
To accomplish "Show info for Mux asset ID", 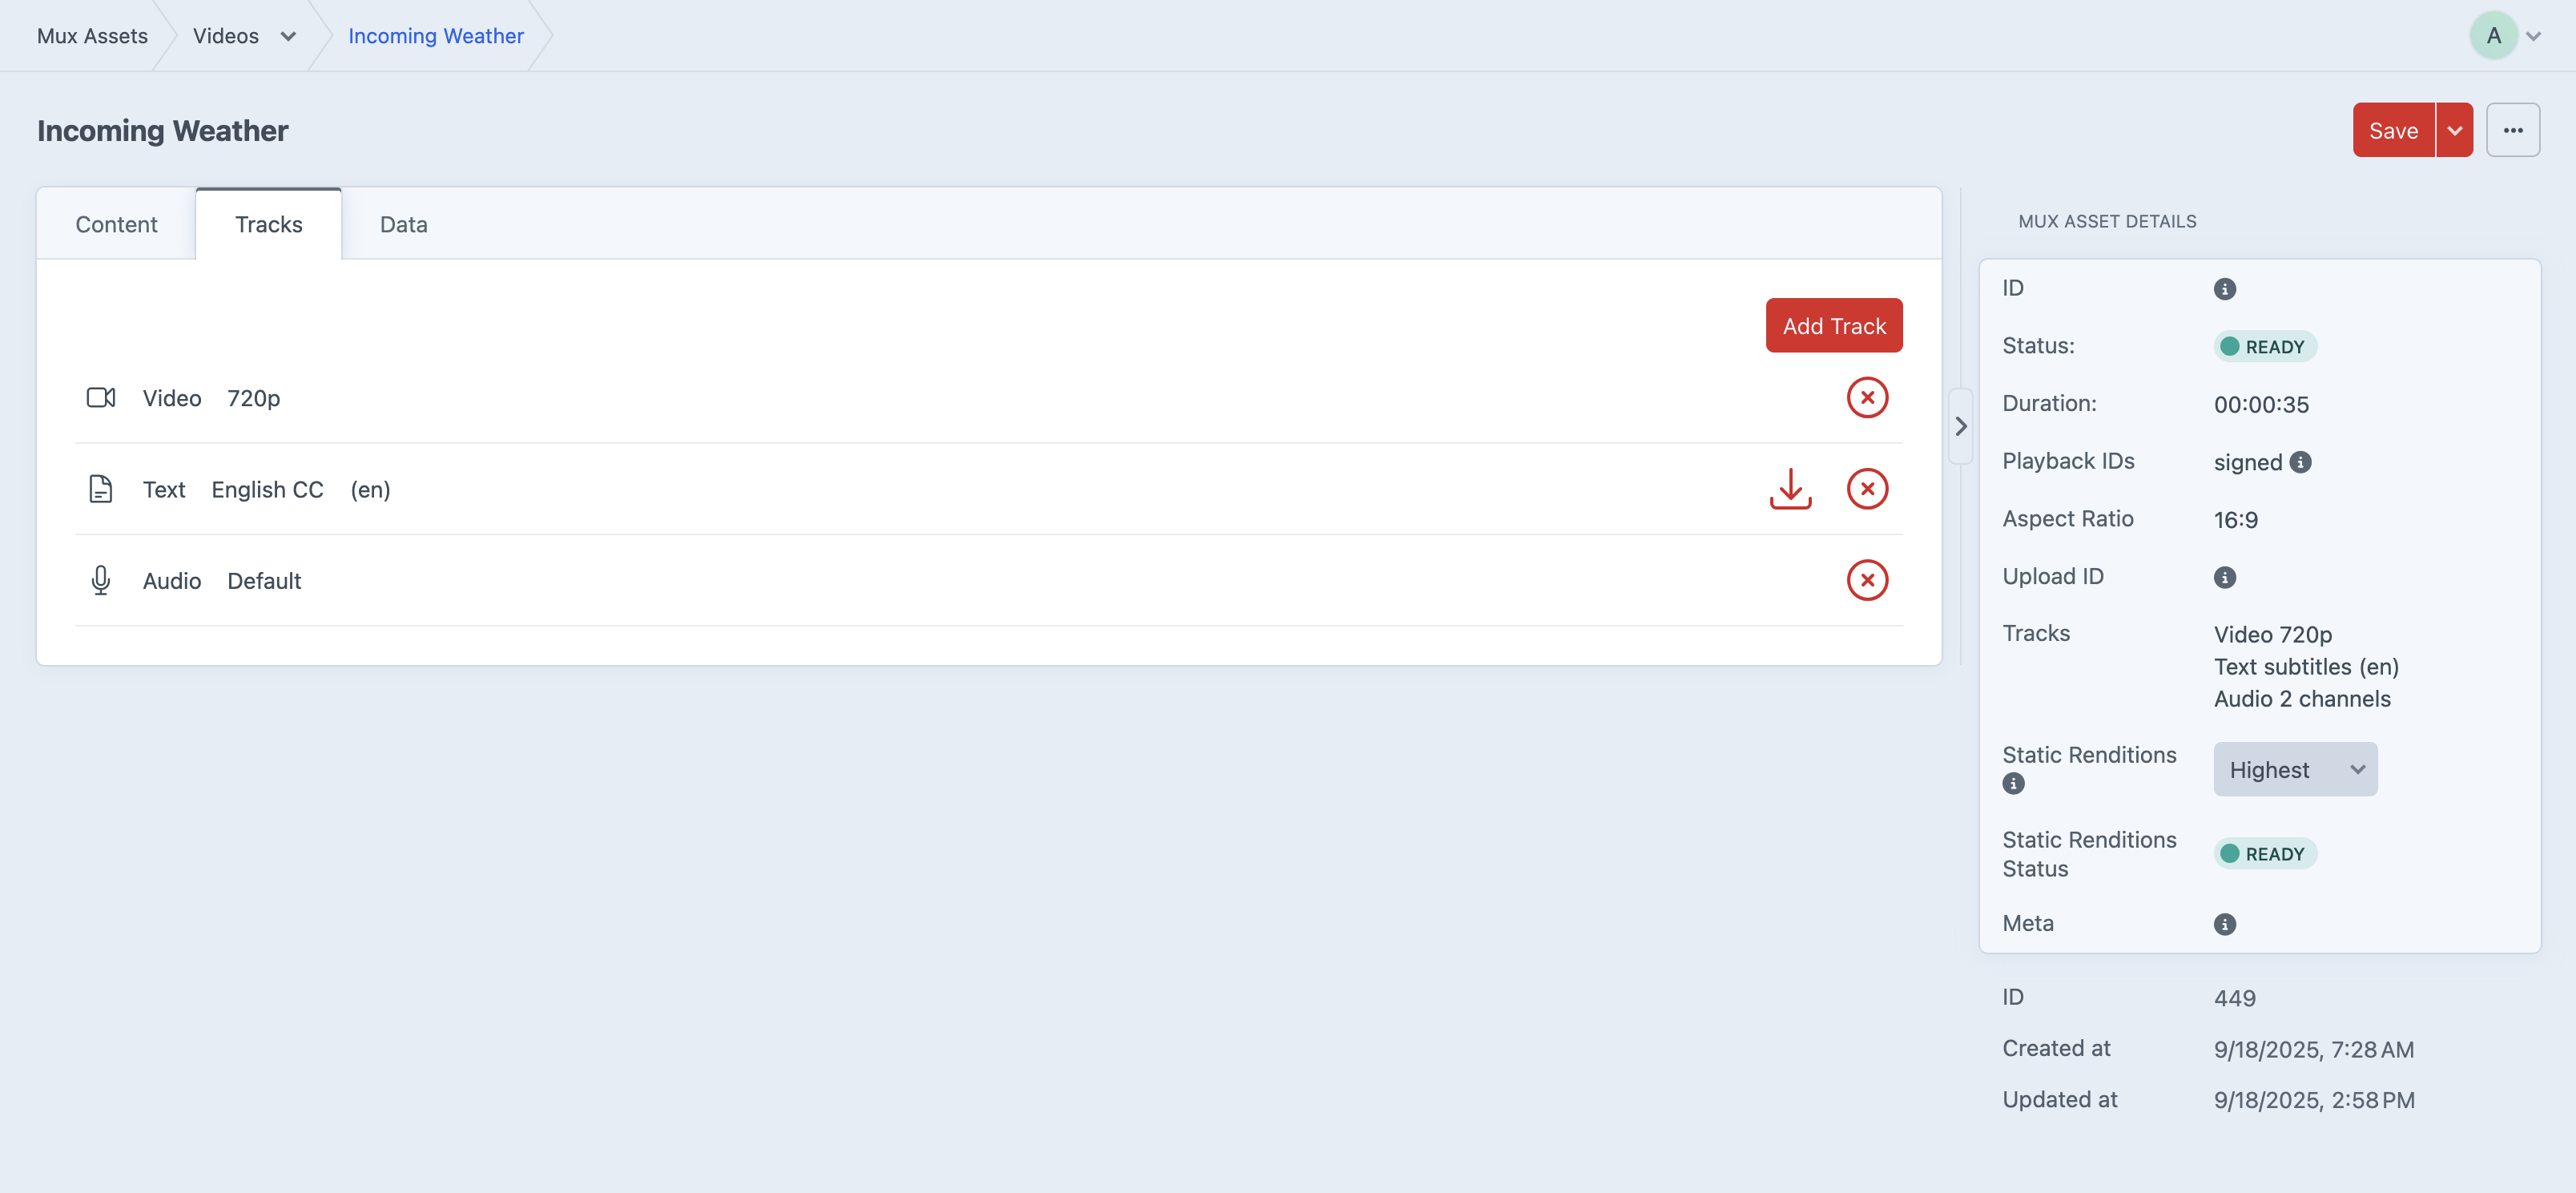I will 2224,289.
